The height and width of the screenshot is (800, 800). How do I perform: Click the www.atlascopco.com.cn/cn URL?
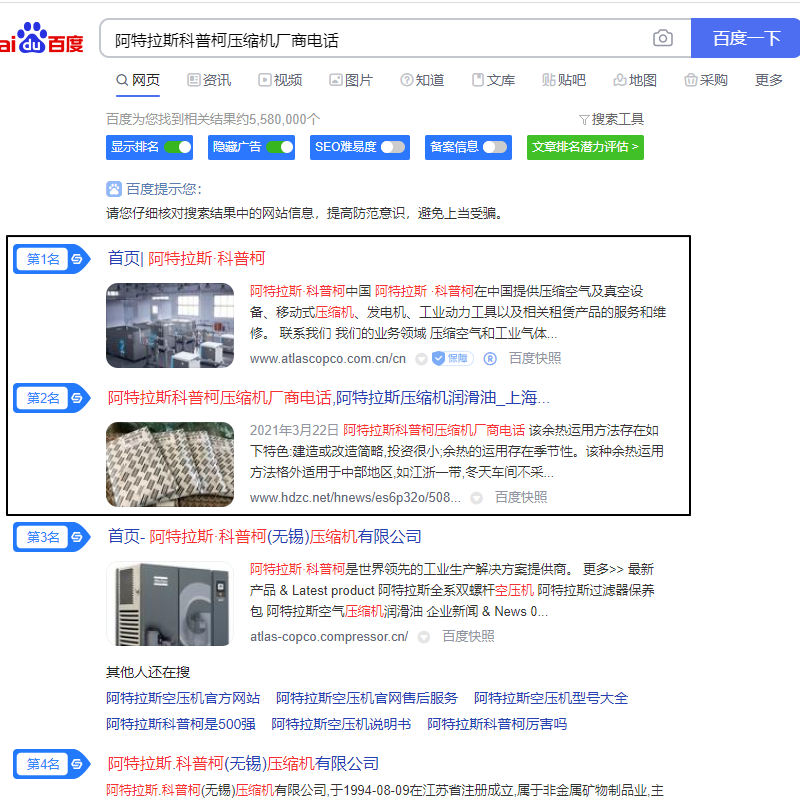coord(328,359)
